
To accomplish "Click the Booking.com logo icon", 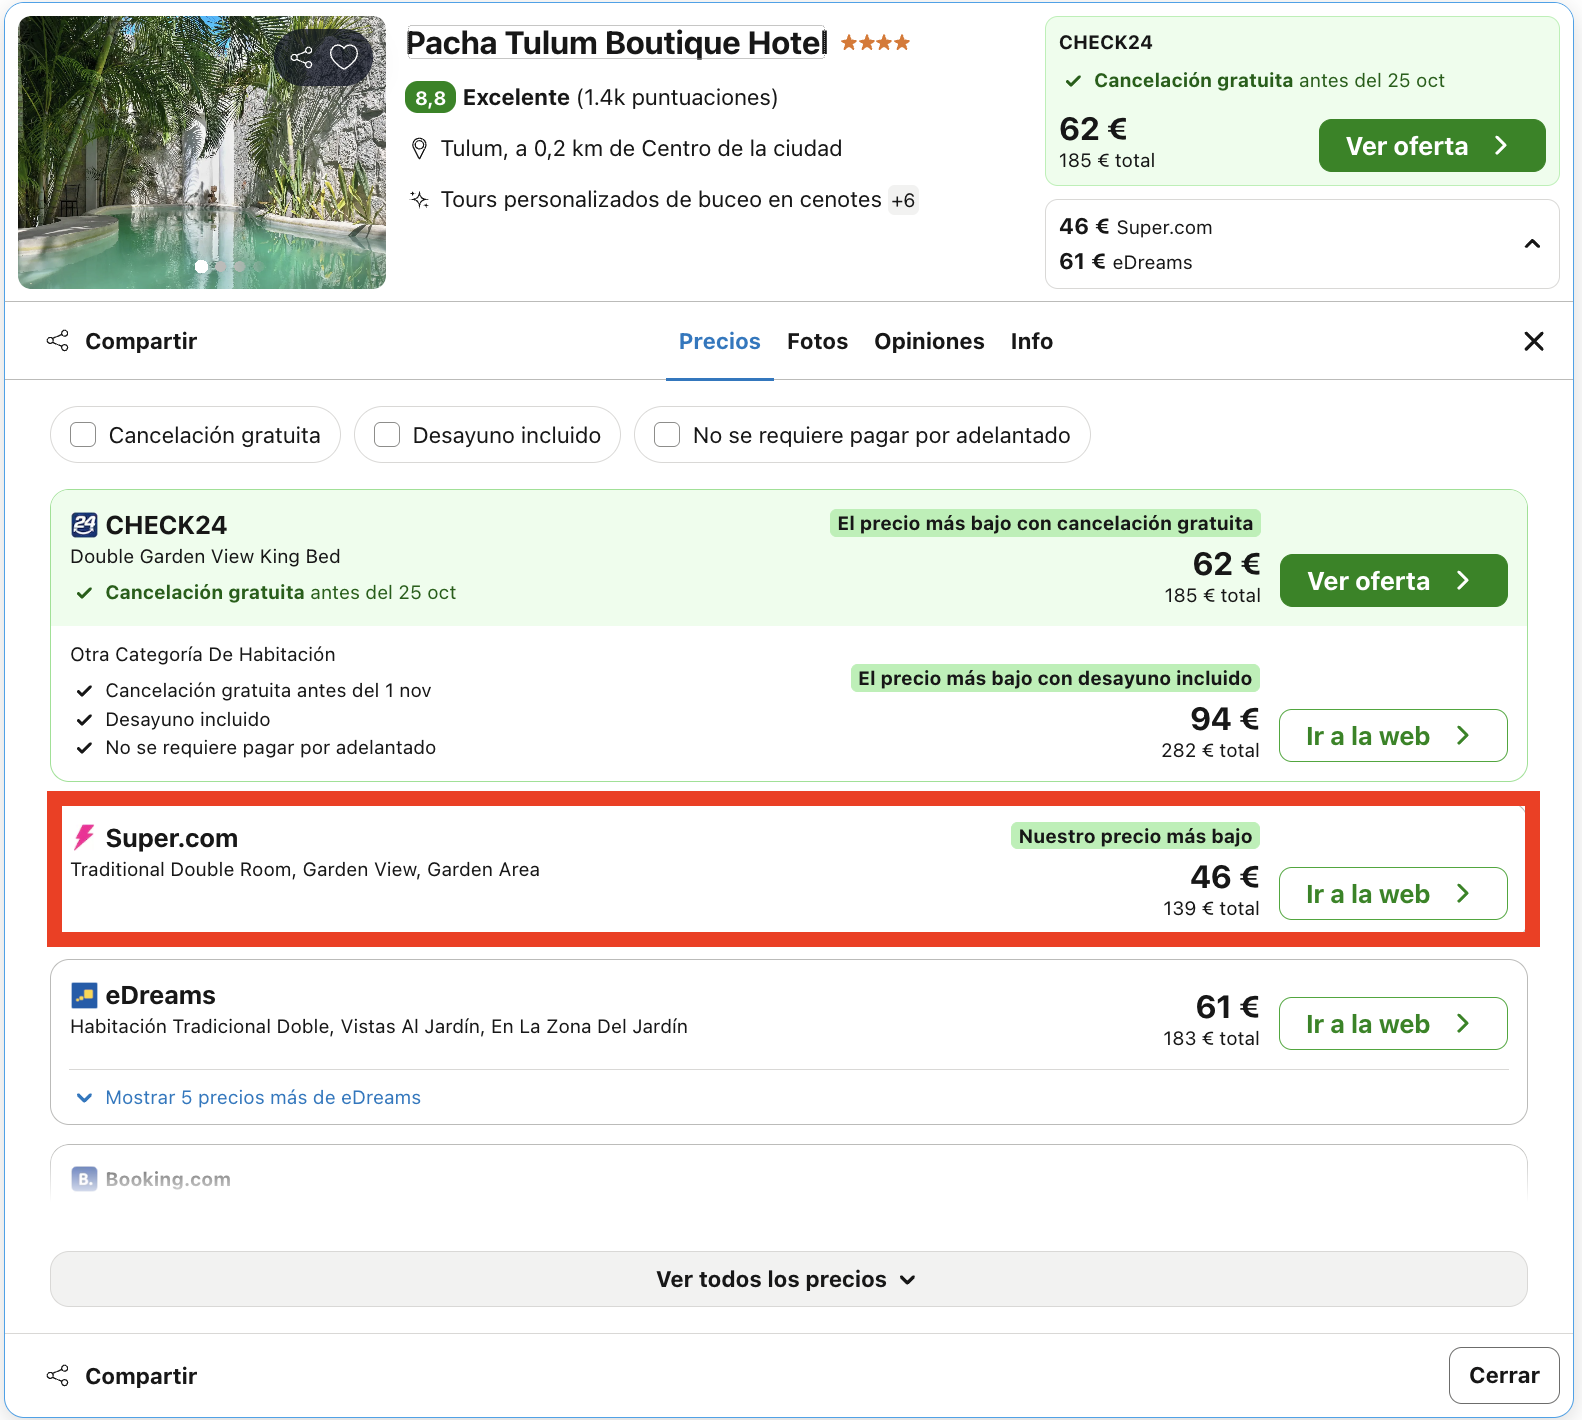I will pyautogui.click(x=84, y=1179).
